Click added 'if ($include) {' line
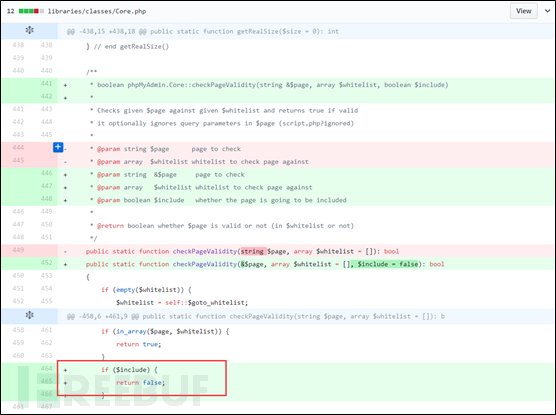Screen dimensions: 556x415 (129, 370)
